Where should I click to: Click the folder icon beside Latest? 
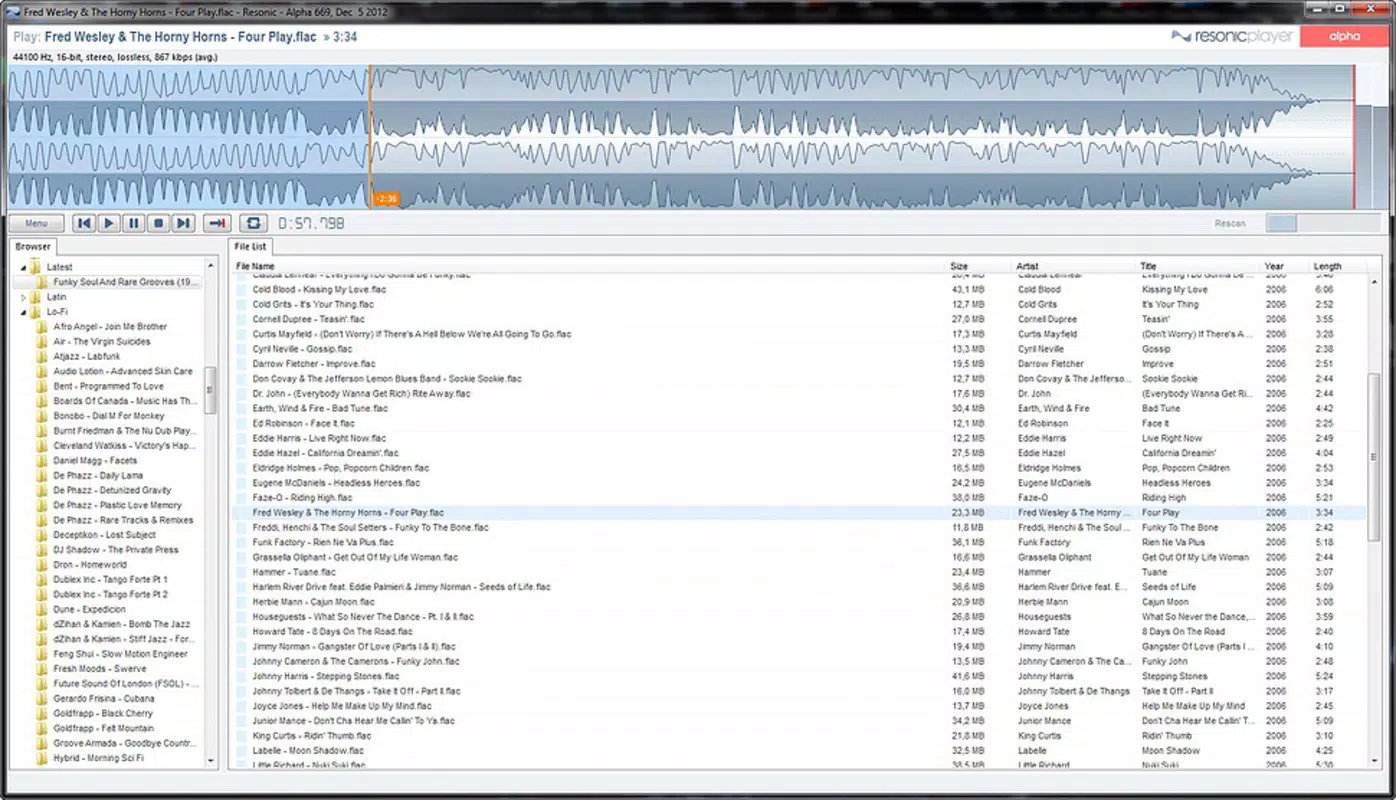(36, 267)
